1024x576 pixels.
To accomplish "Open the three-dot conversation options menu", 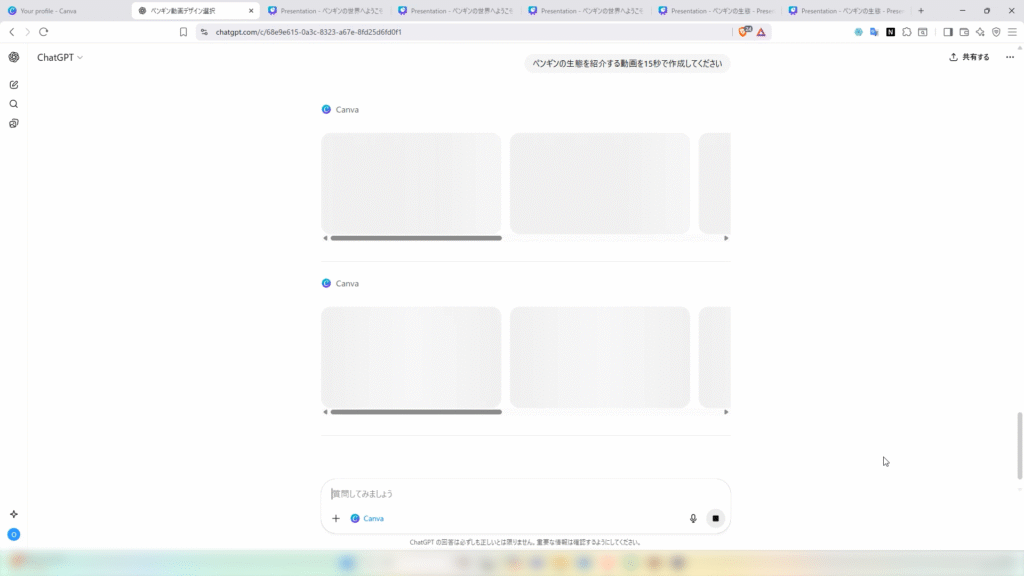I will [x=1009, y=57].
